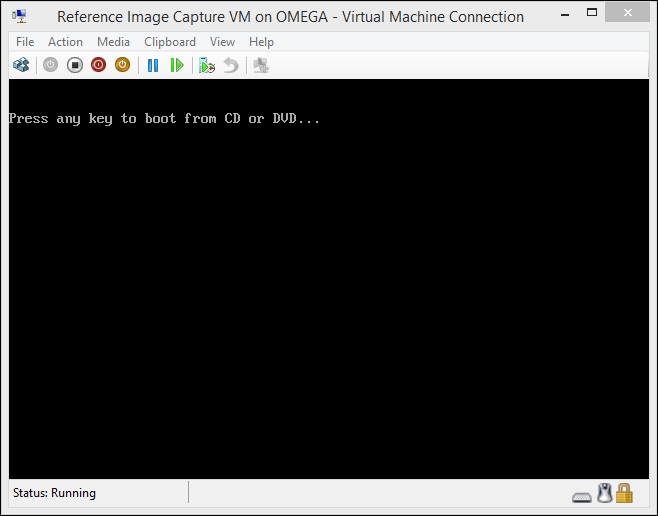Click the window system menu icon

19,16
